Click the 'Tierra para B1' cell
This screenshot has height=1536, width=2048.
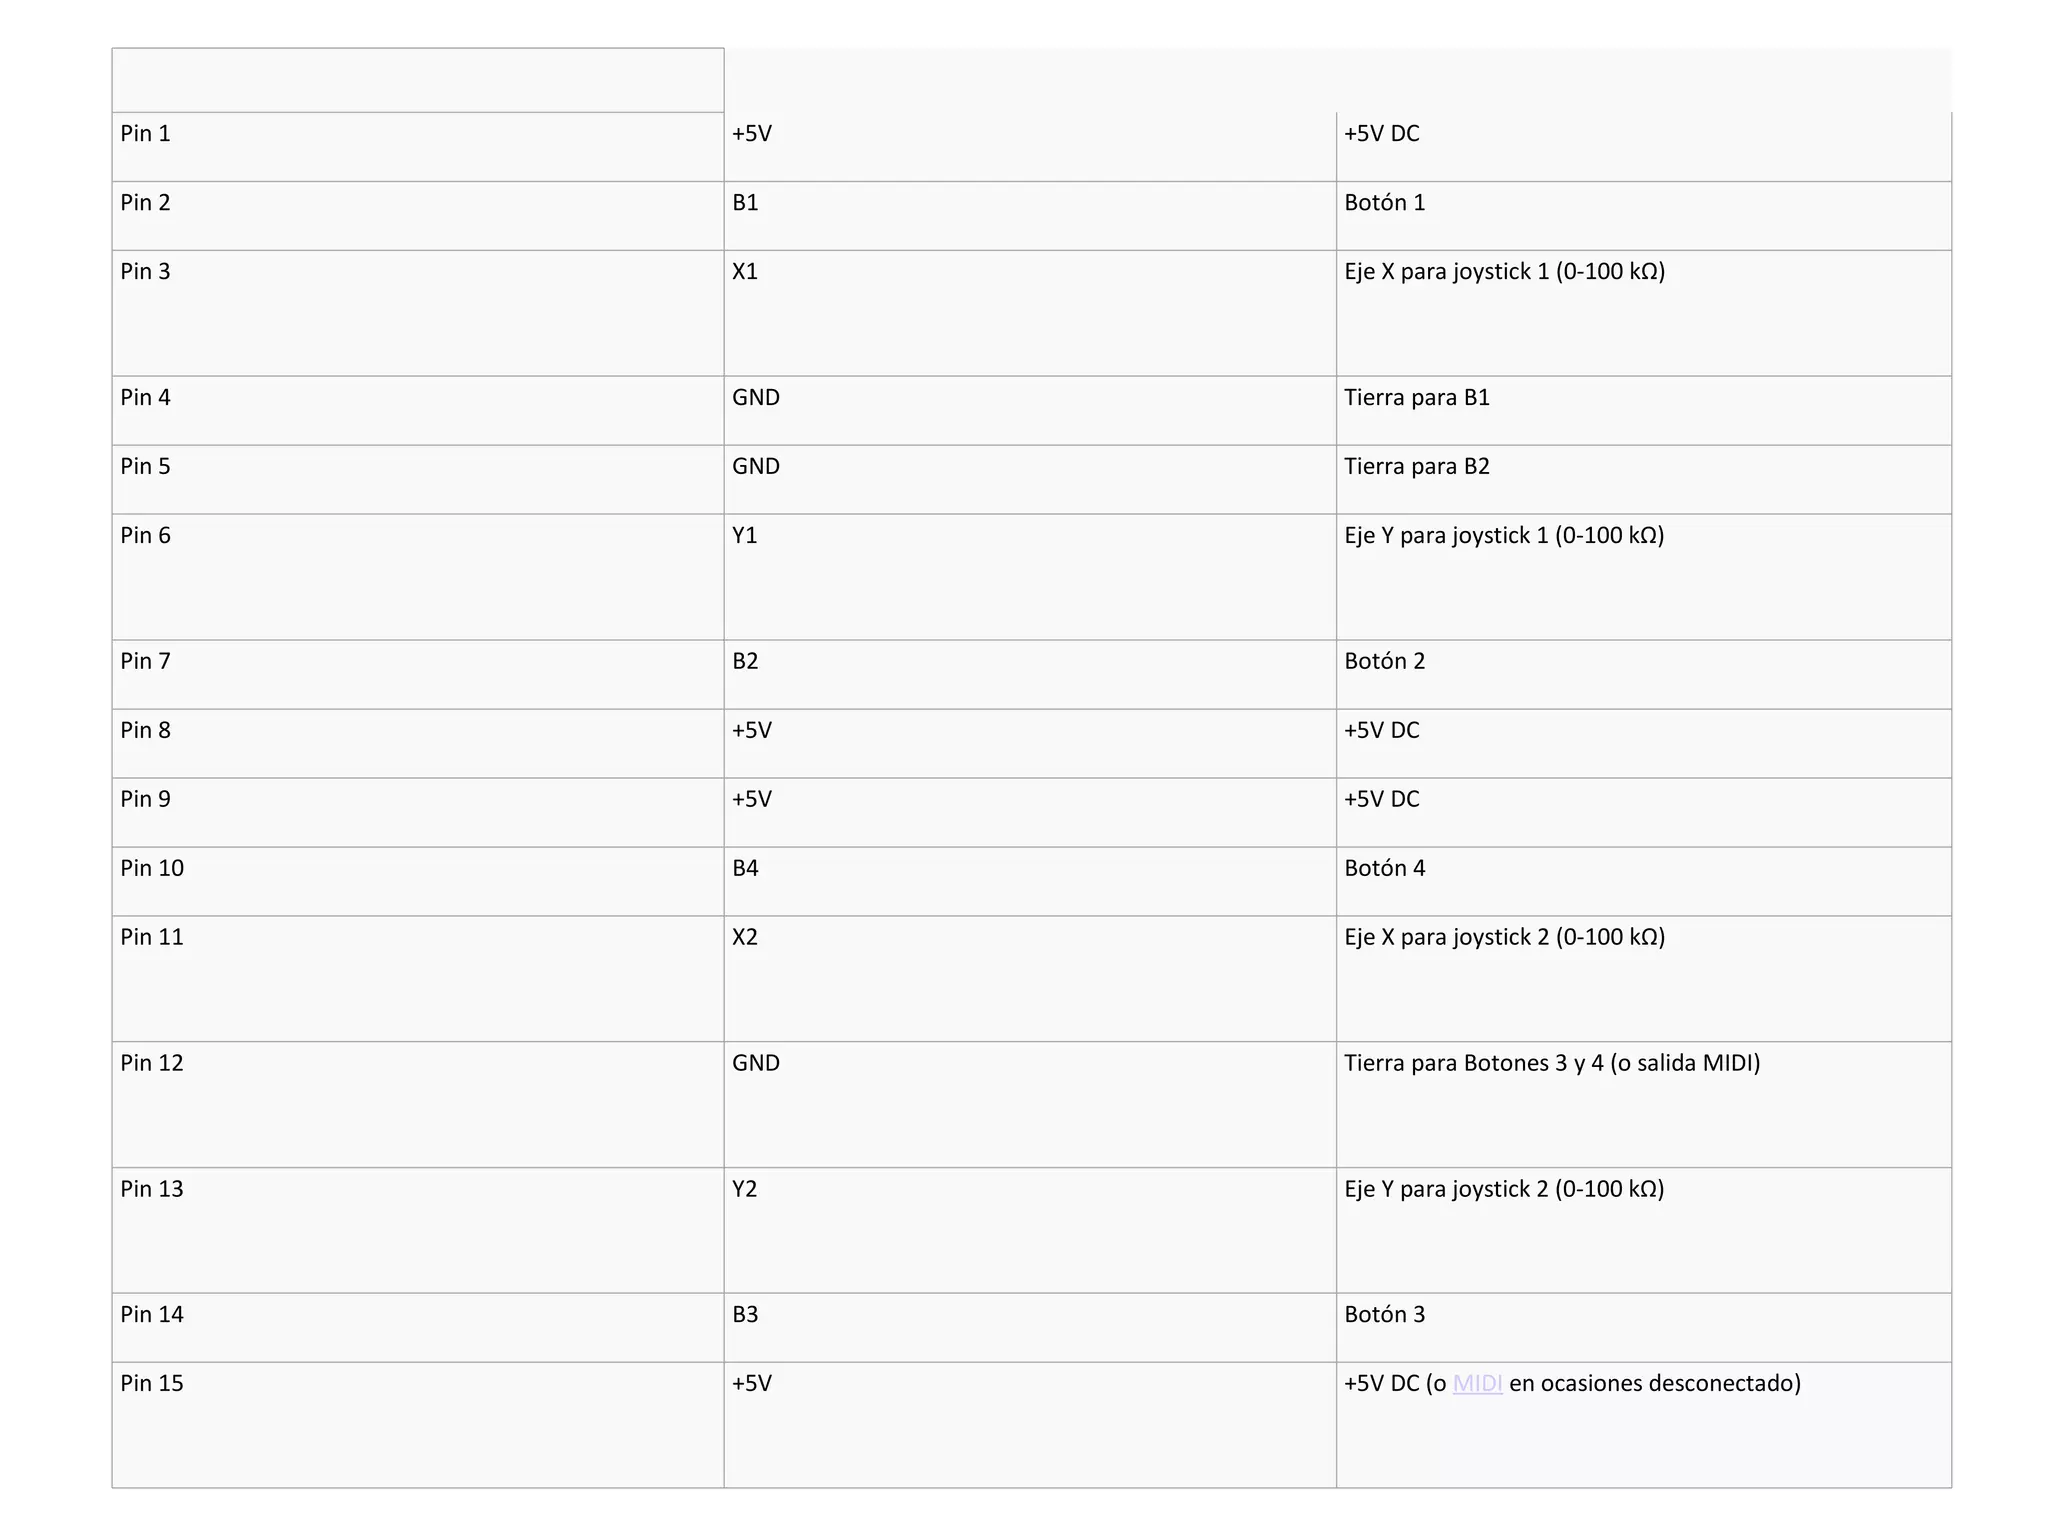tap(1416, 398)
